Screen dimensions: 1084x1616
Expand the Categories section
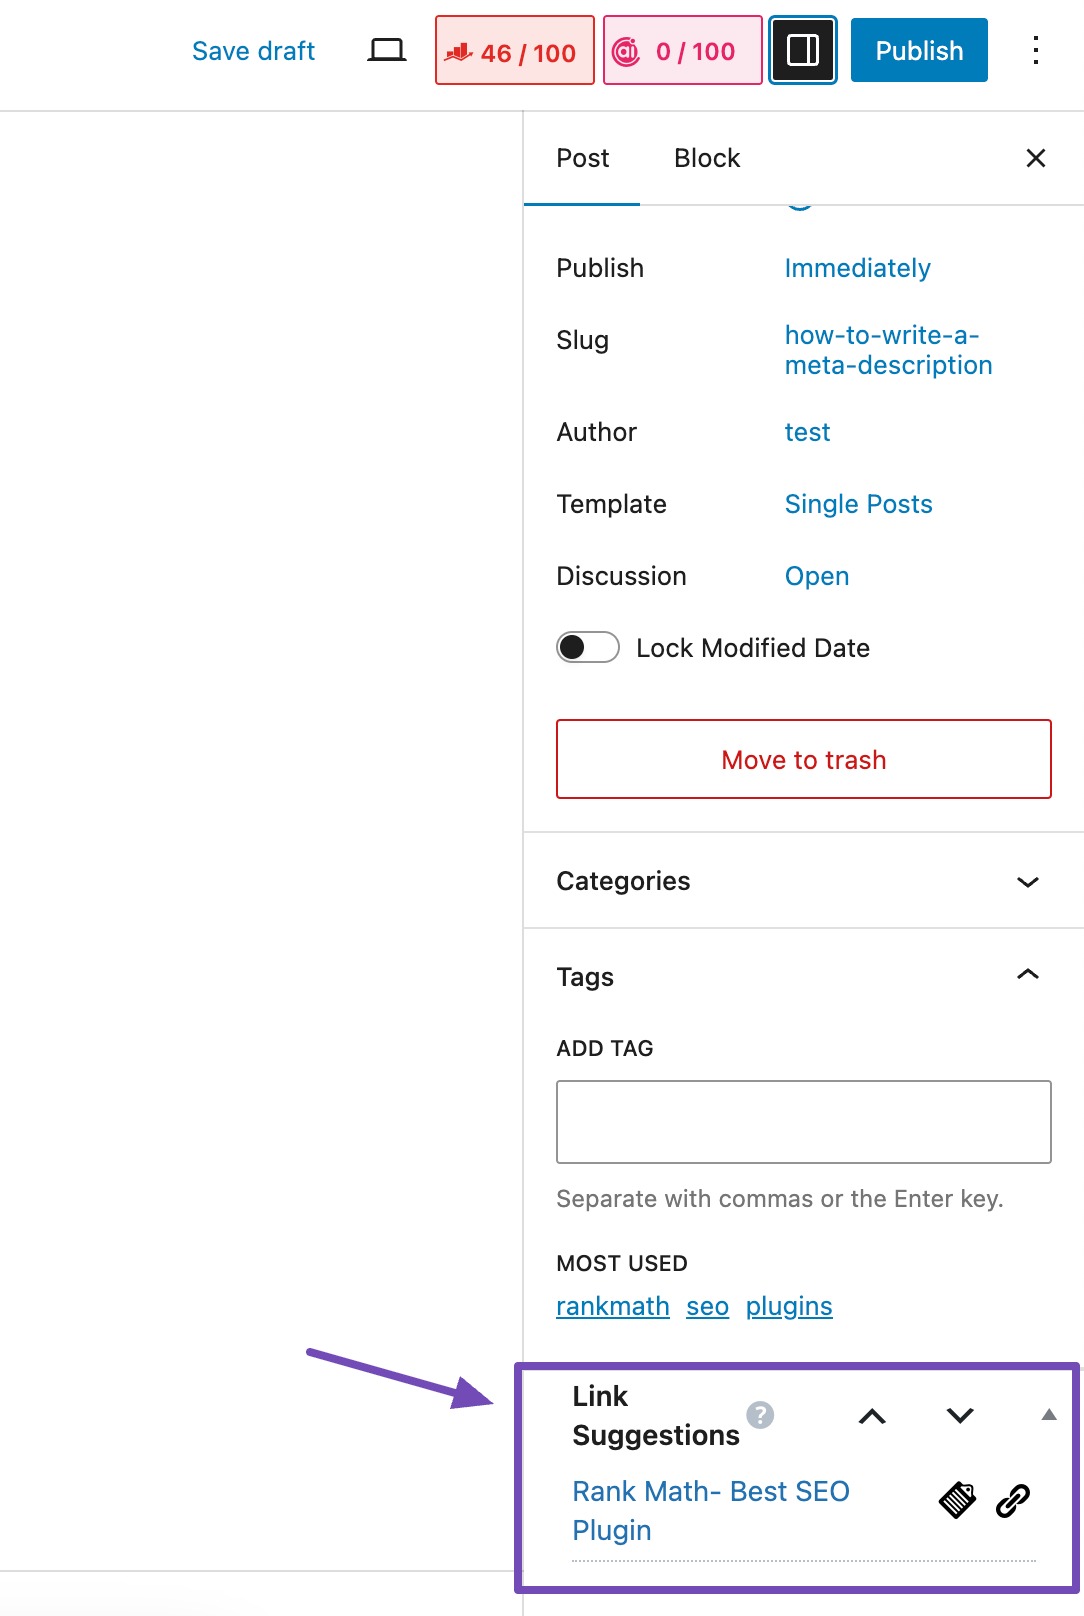[x=1027, y=881]
